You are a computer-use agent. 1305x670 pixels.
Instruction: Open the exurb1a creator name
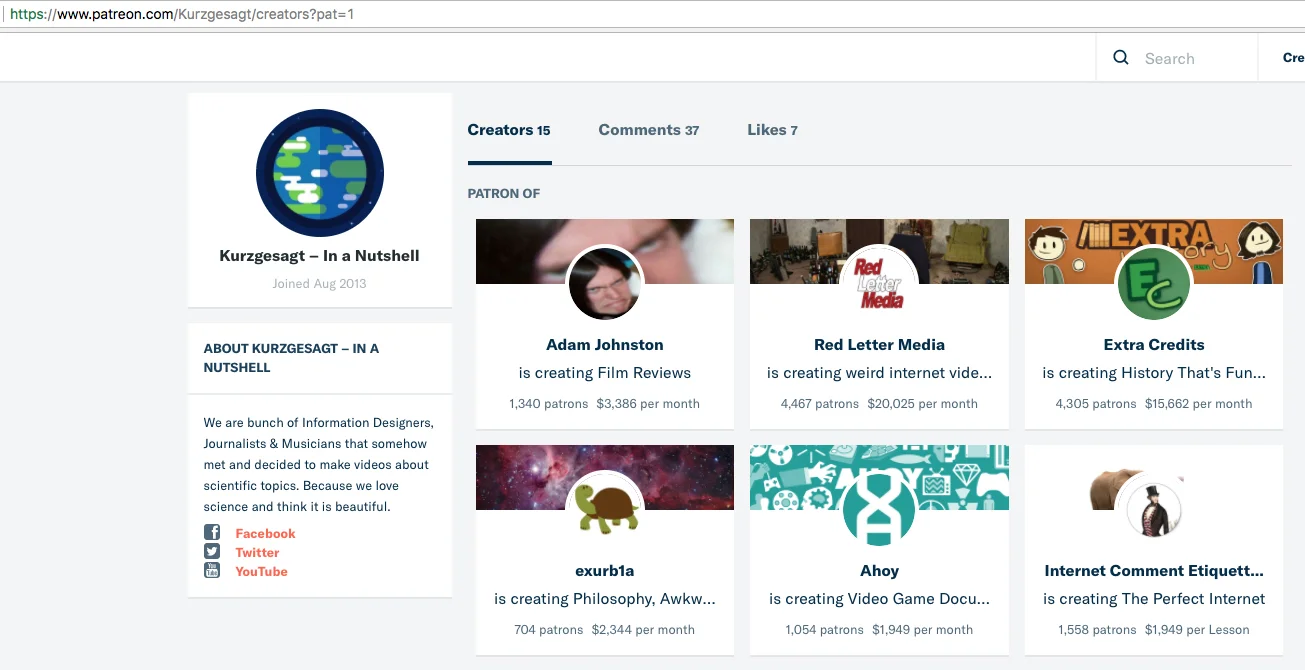[605, 571]
